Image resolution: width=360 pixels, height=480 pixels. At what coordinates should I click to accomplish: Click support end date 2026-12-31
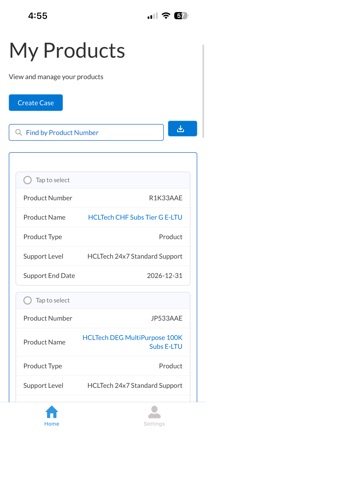(x=165, y=276)
